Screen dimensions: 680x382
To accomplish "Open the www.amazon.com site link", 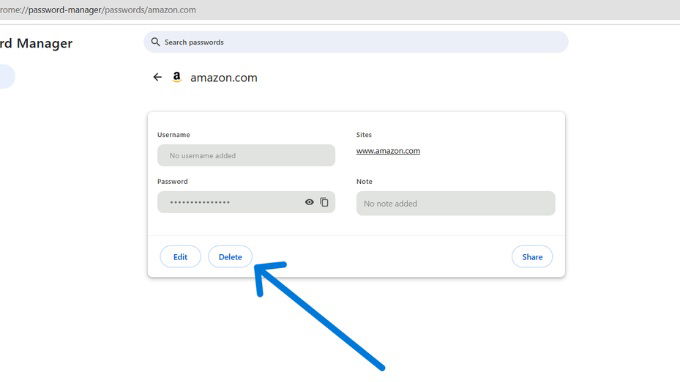I will click(388, 151).
